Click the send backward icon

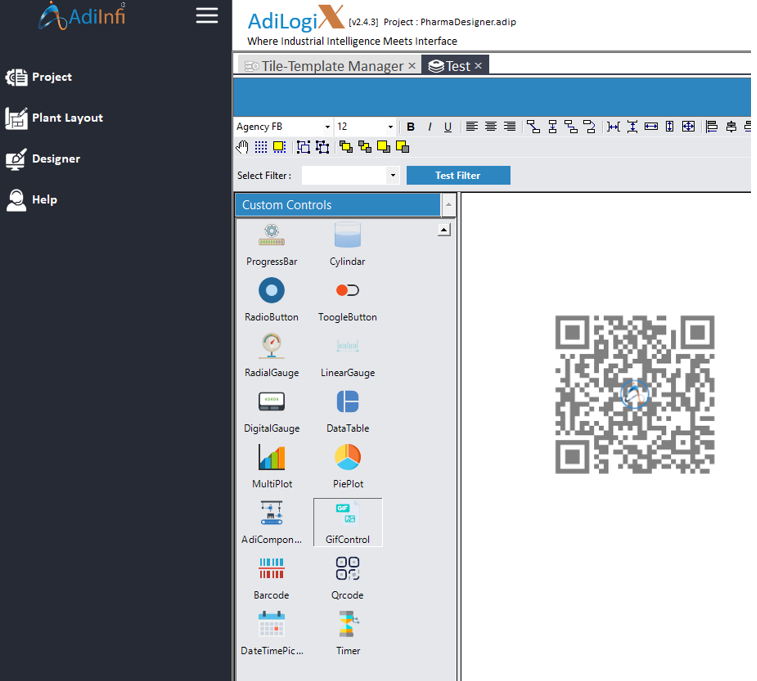click(x=365, y=147)
